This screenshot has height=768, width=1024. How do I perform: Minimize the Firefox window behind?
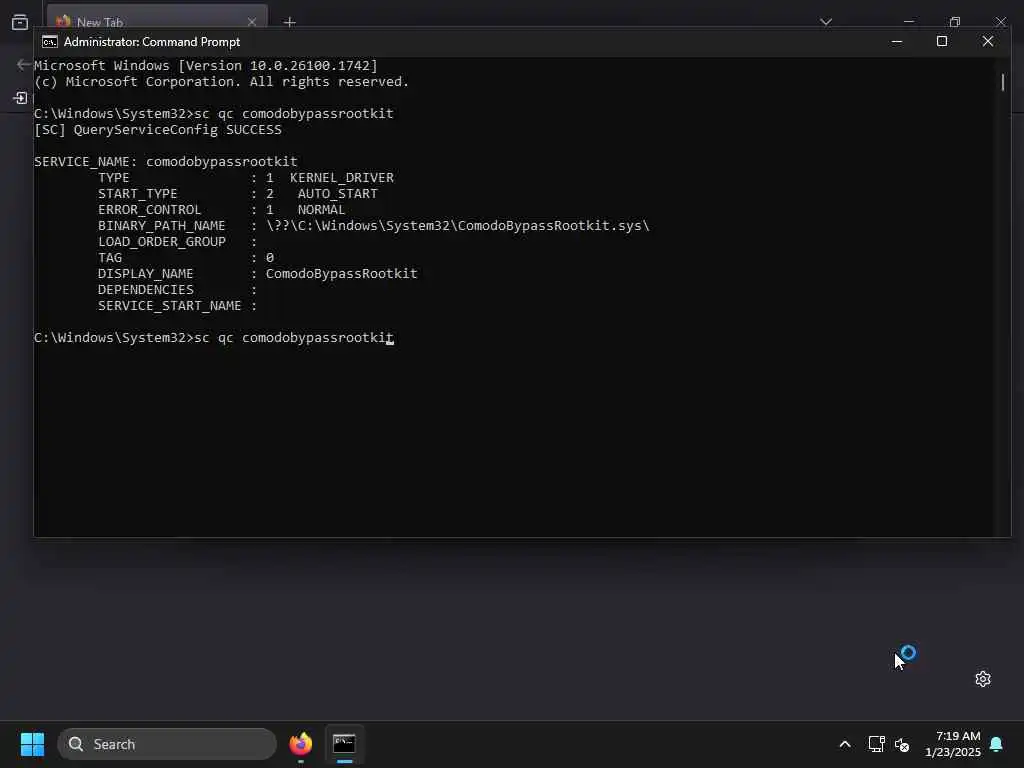(x=908, y=22)
